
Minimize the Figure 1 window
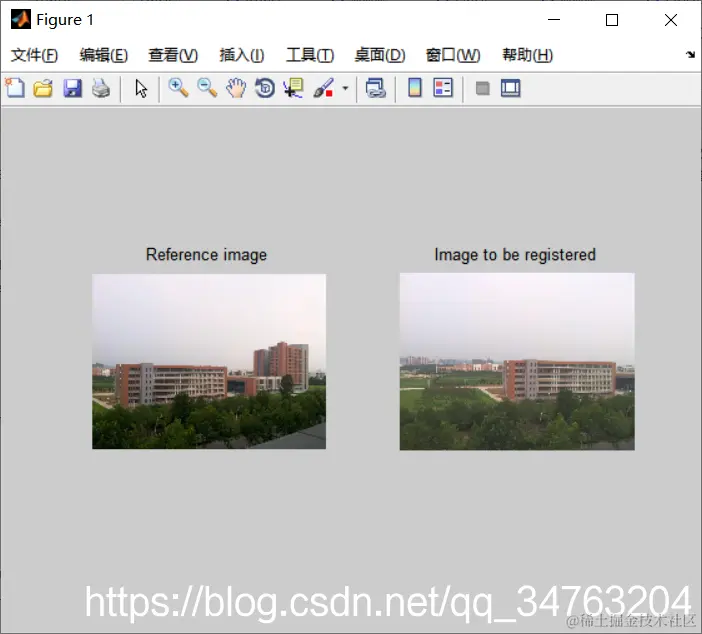point(554,20)
